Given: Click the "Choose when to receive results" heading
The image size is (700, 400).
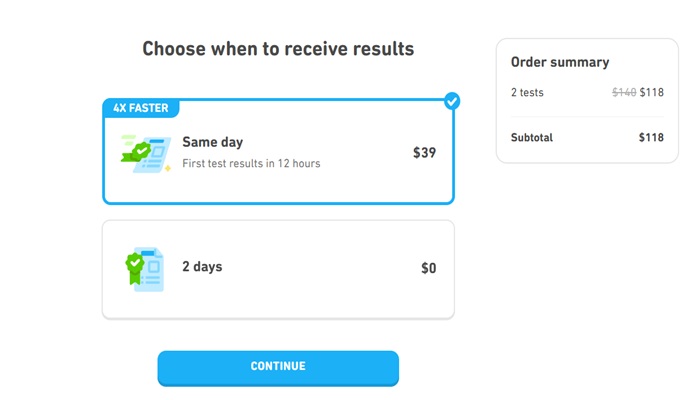Looking at the screenshot, I should coord(278,48).
